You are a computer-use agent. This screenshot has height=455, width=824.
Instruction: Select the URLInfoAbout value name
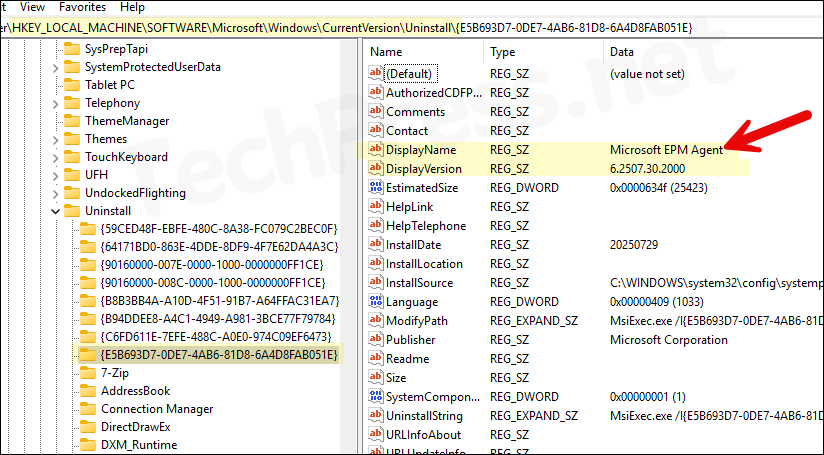coord(423,435)
